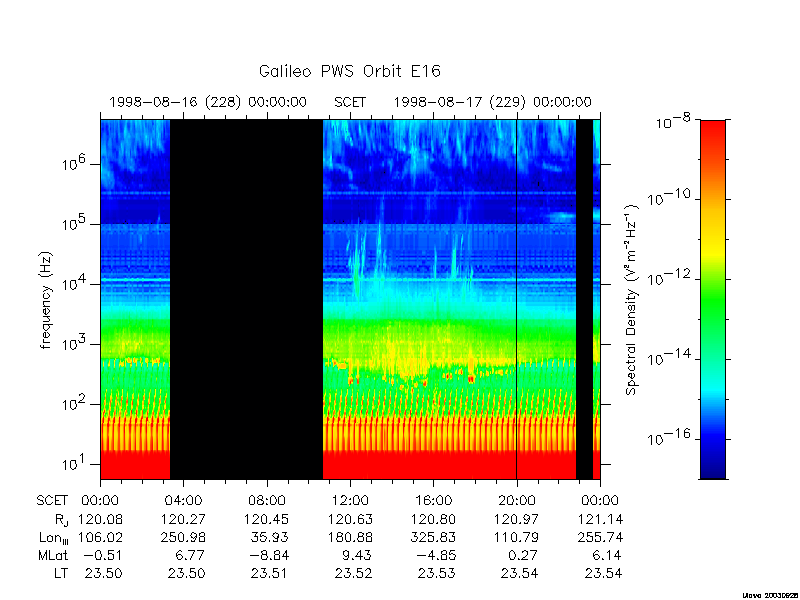Click the MLat value 9.43
This screenshot has width=800, height=600.
(357, 555)
